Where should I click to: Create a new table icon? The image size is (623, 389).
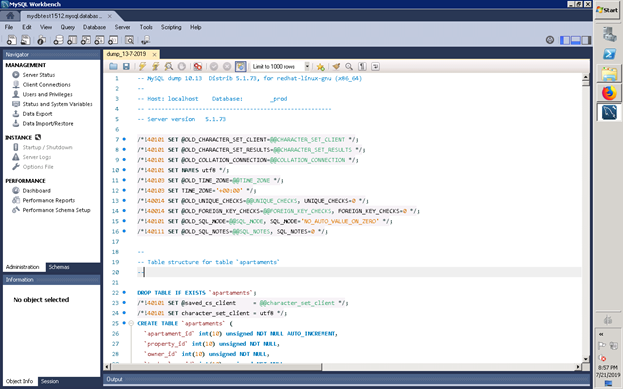(72, 40)
